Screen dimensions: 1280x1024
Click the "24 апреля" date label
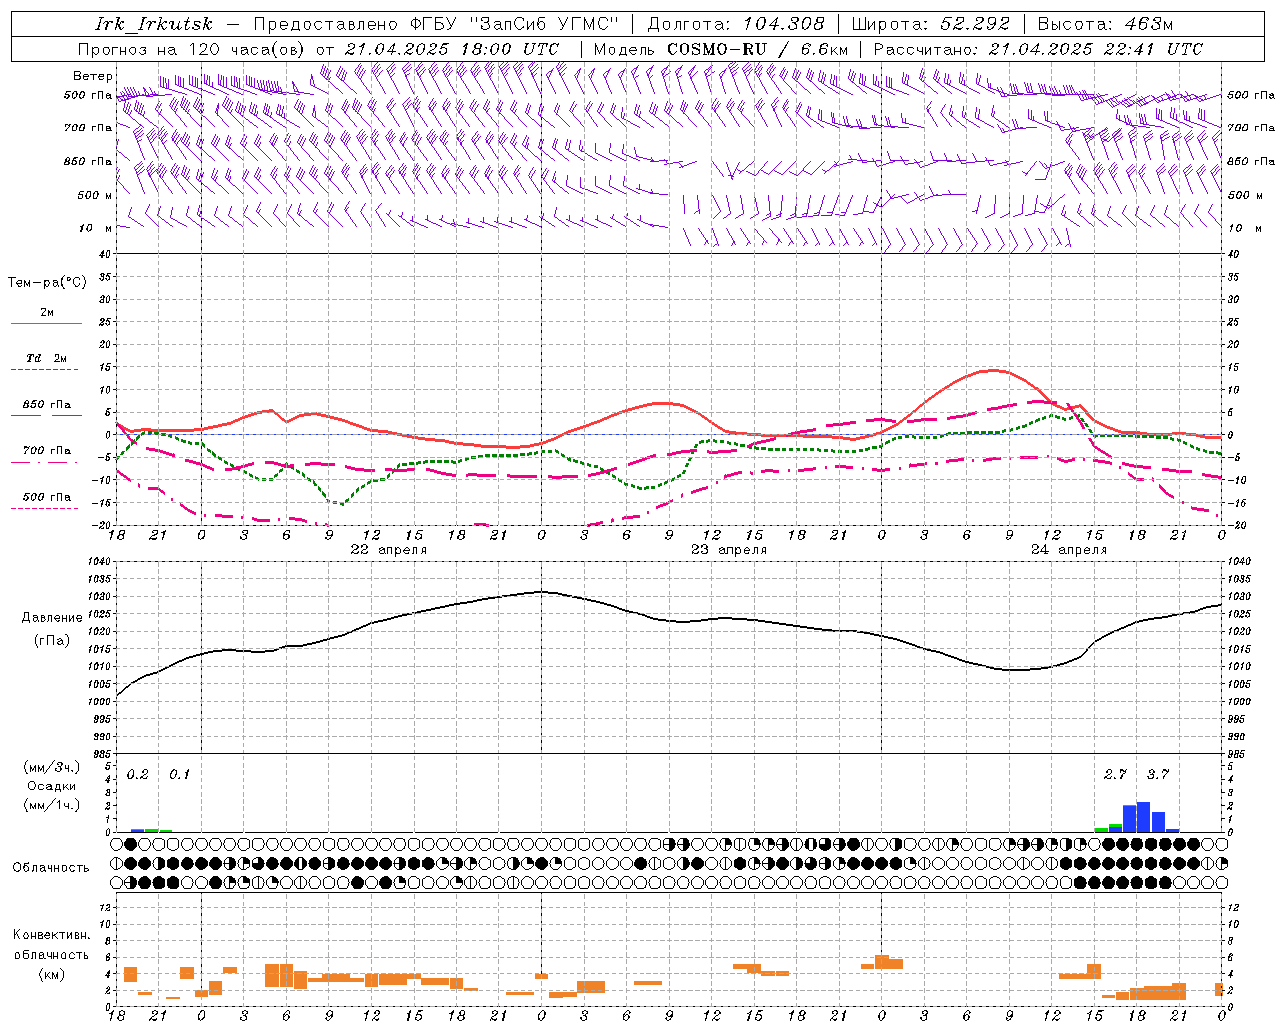click(1069, 550)
